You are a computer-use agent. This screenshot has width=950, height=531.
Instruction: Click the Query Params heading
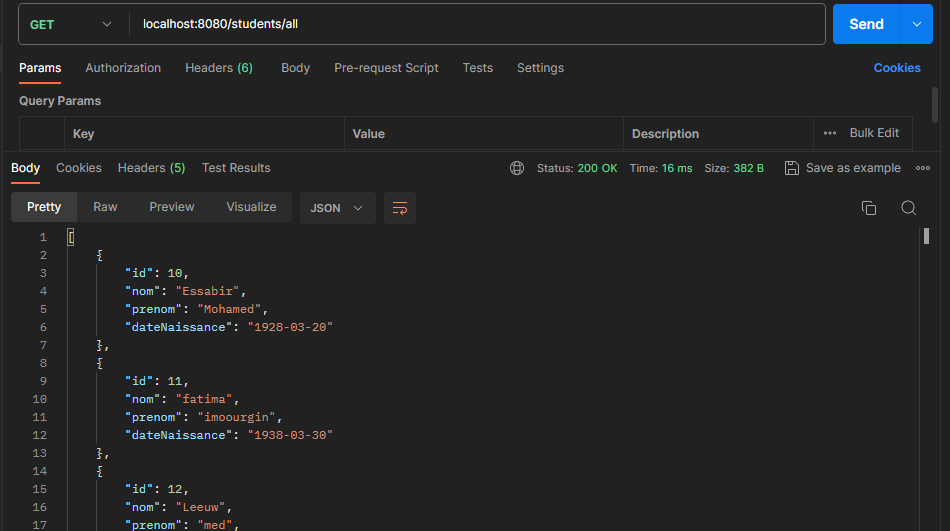pos(60,101)
